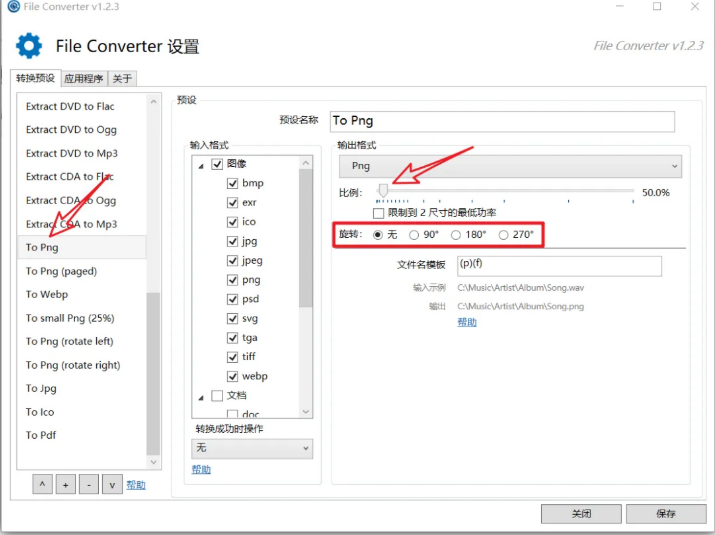Open the Png output format dropdown
The width and height of the screenshot is (715, 535).
[x=510, y=166]
